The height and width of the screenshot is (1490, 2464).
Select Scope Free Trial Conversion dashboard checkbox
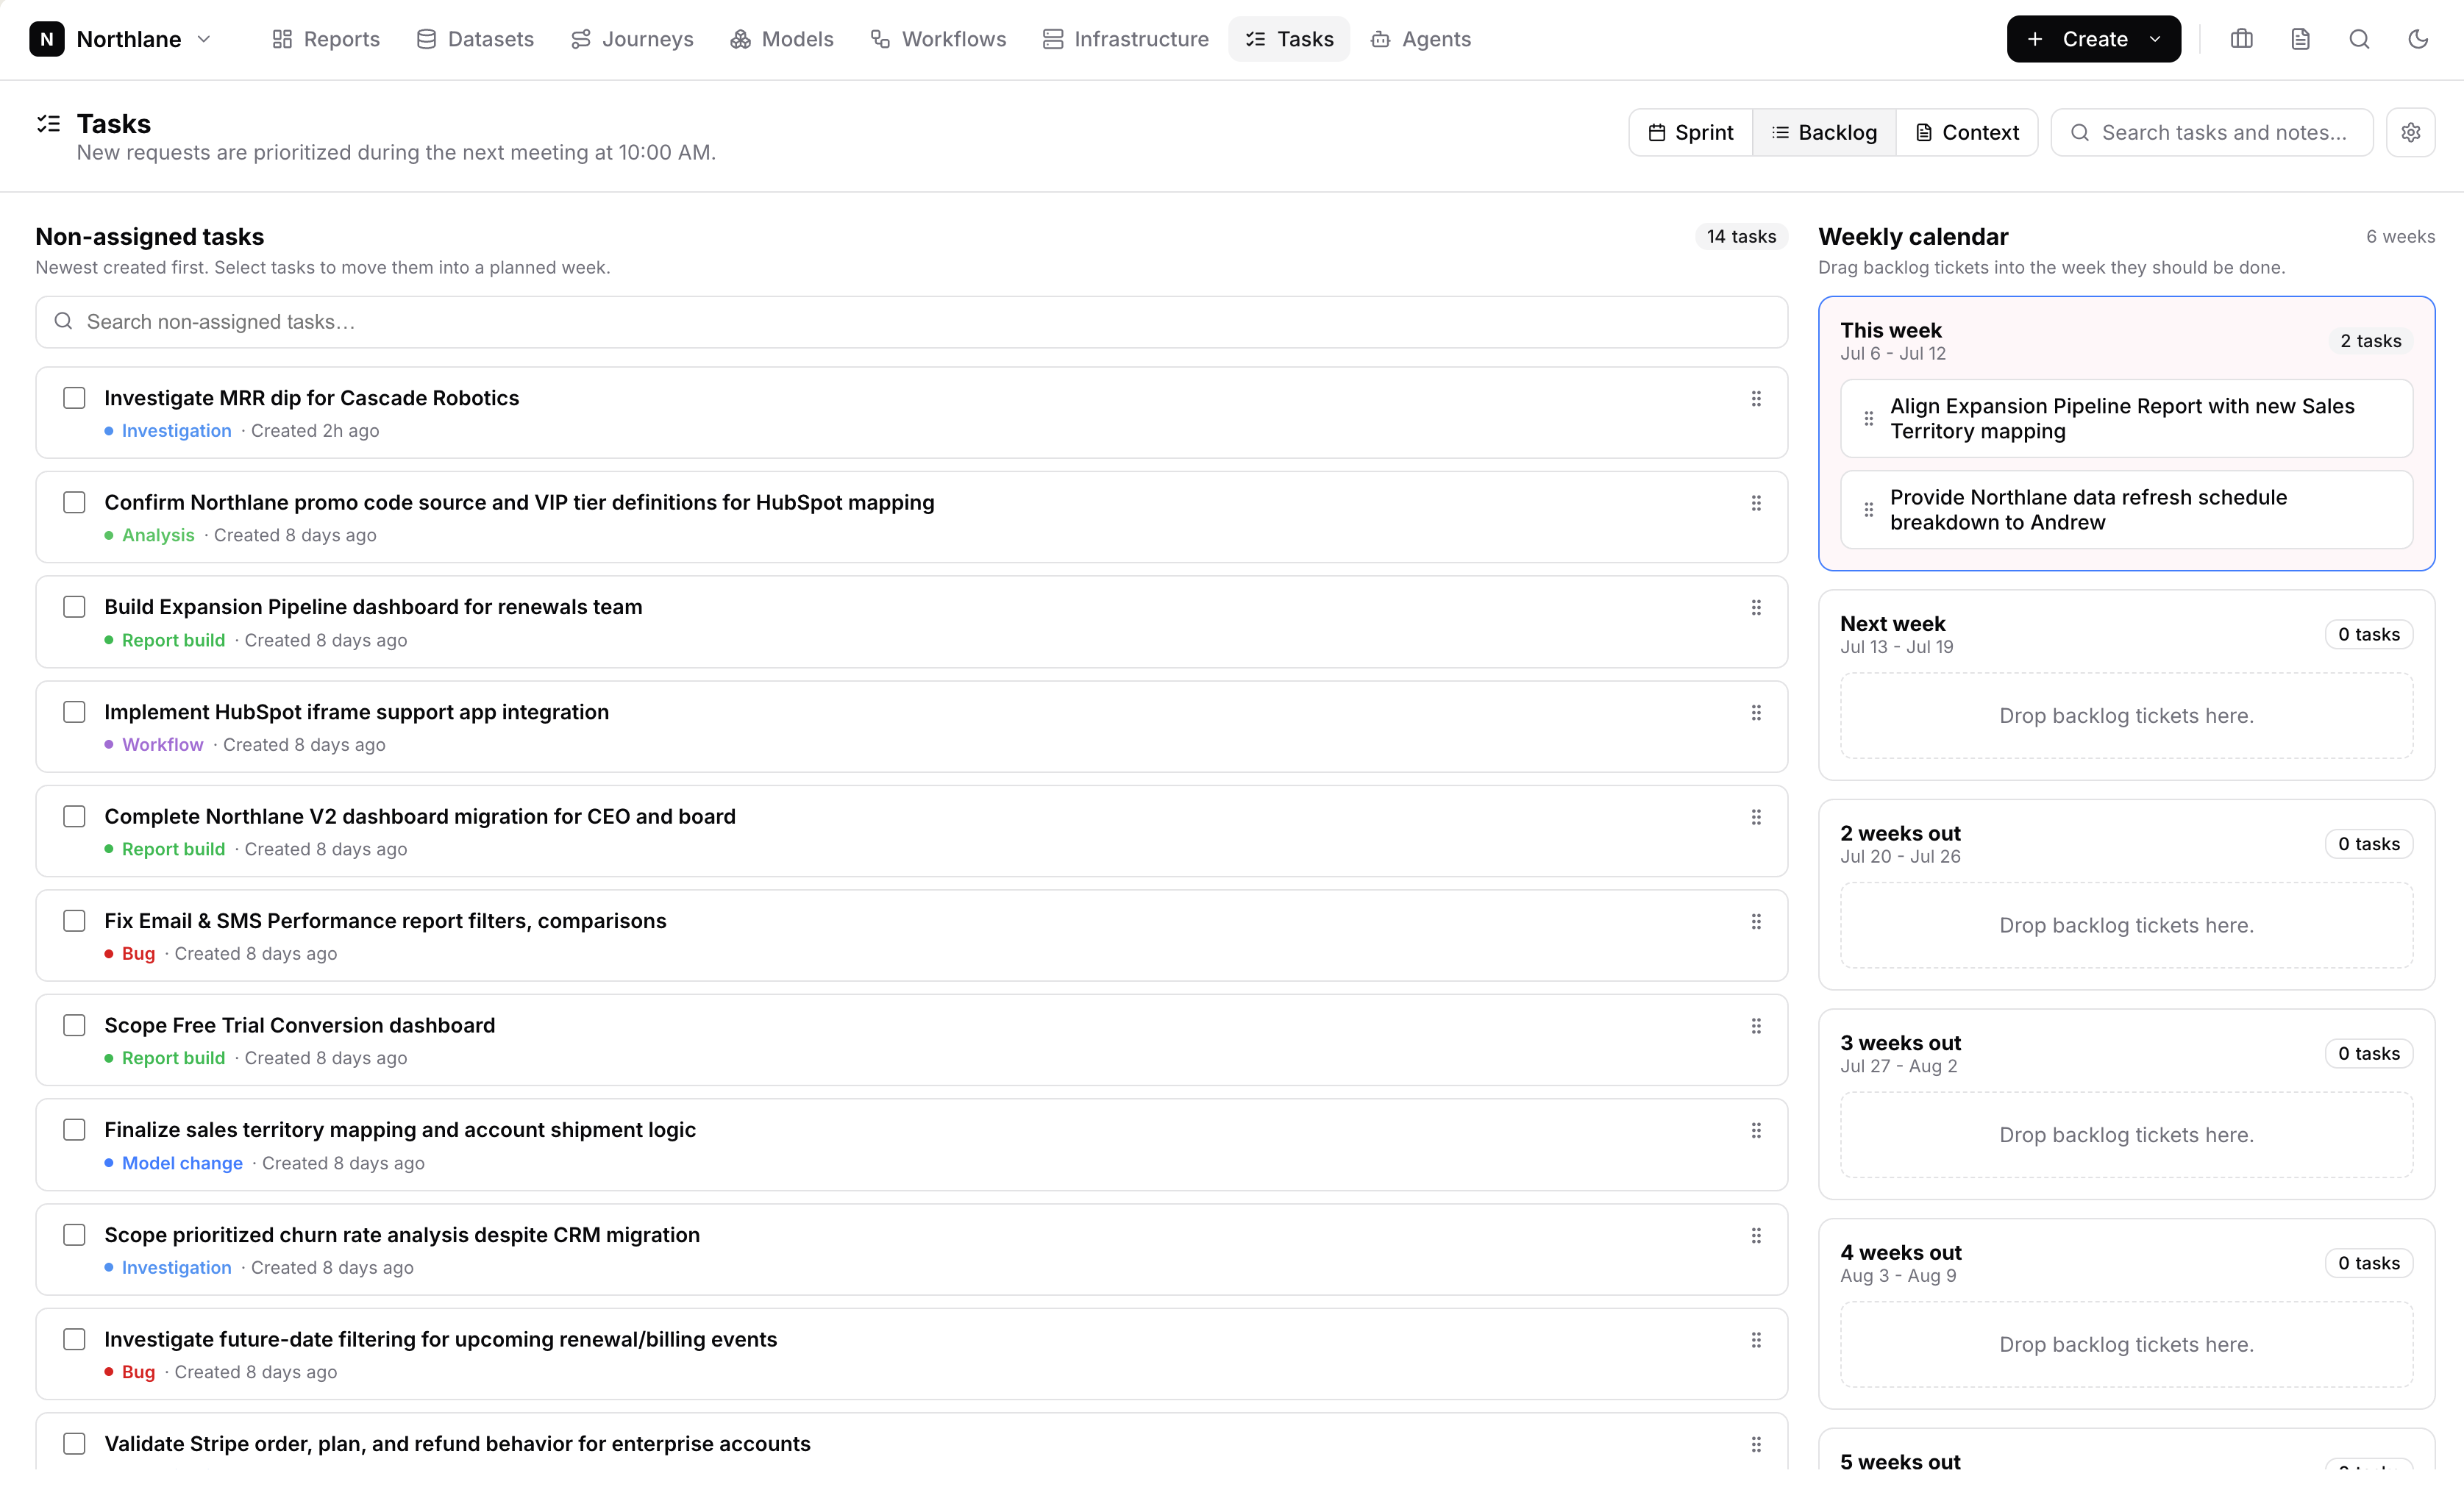(74, 1025)
